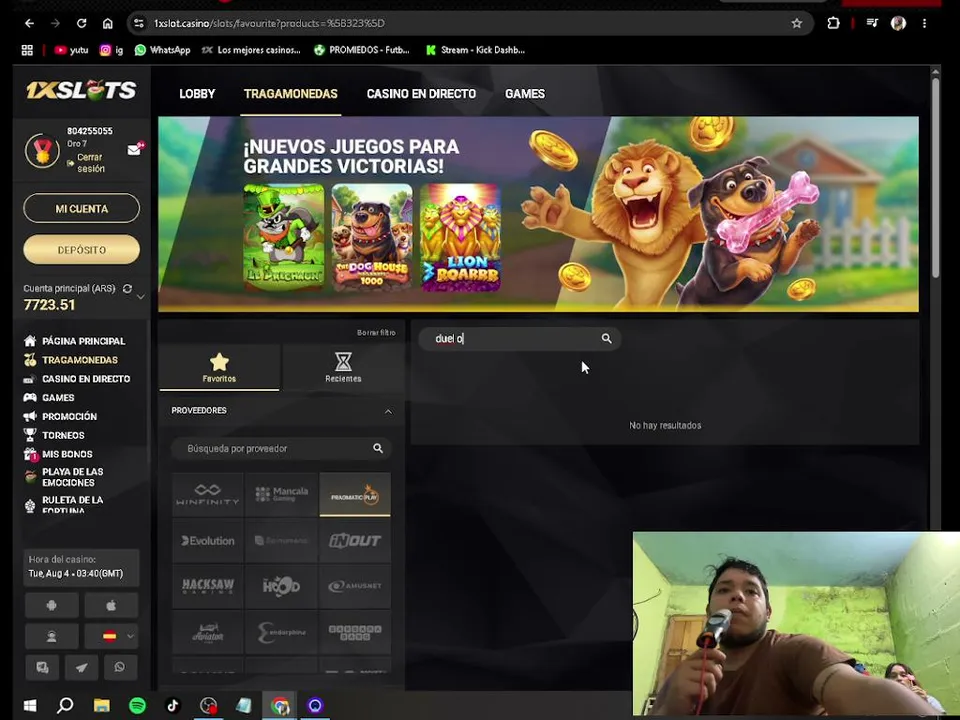Go to PÁGINA PRINCIPAL in sidebar
960x720 pixels.
pyautogui.click(x=74, y=341)
